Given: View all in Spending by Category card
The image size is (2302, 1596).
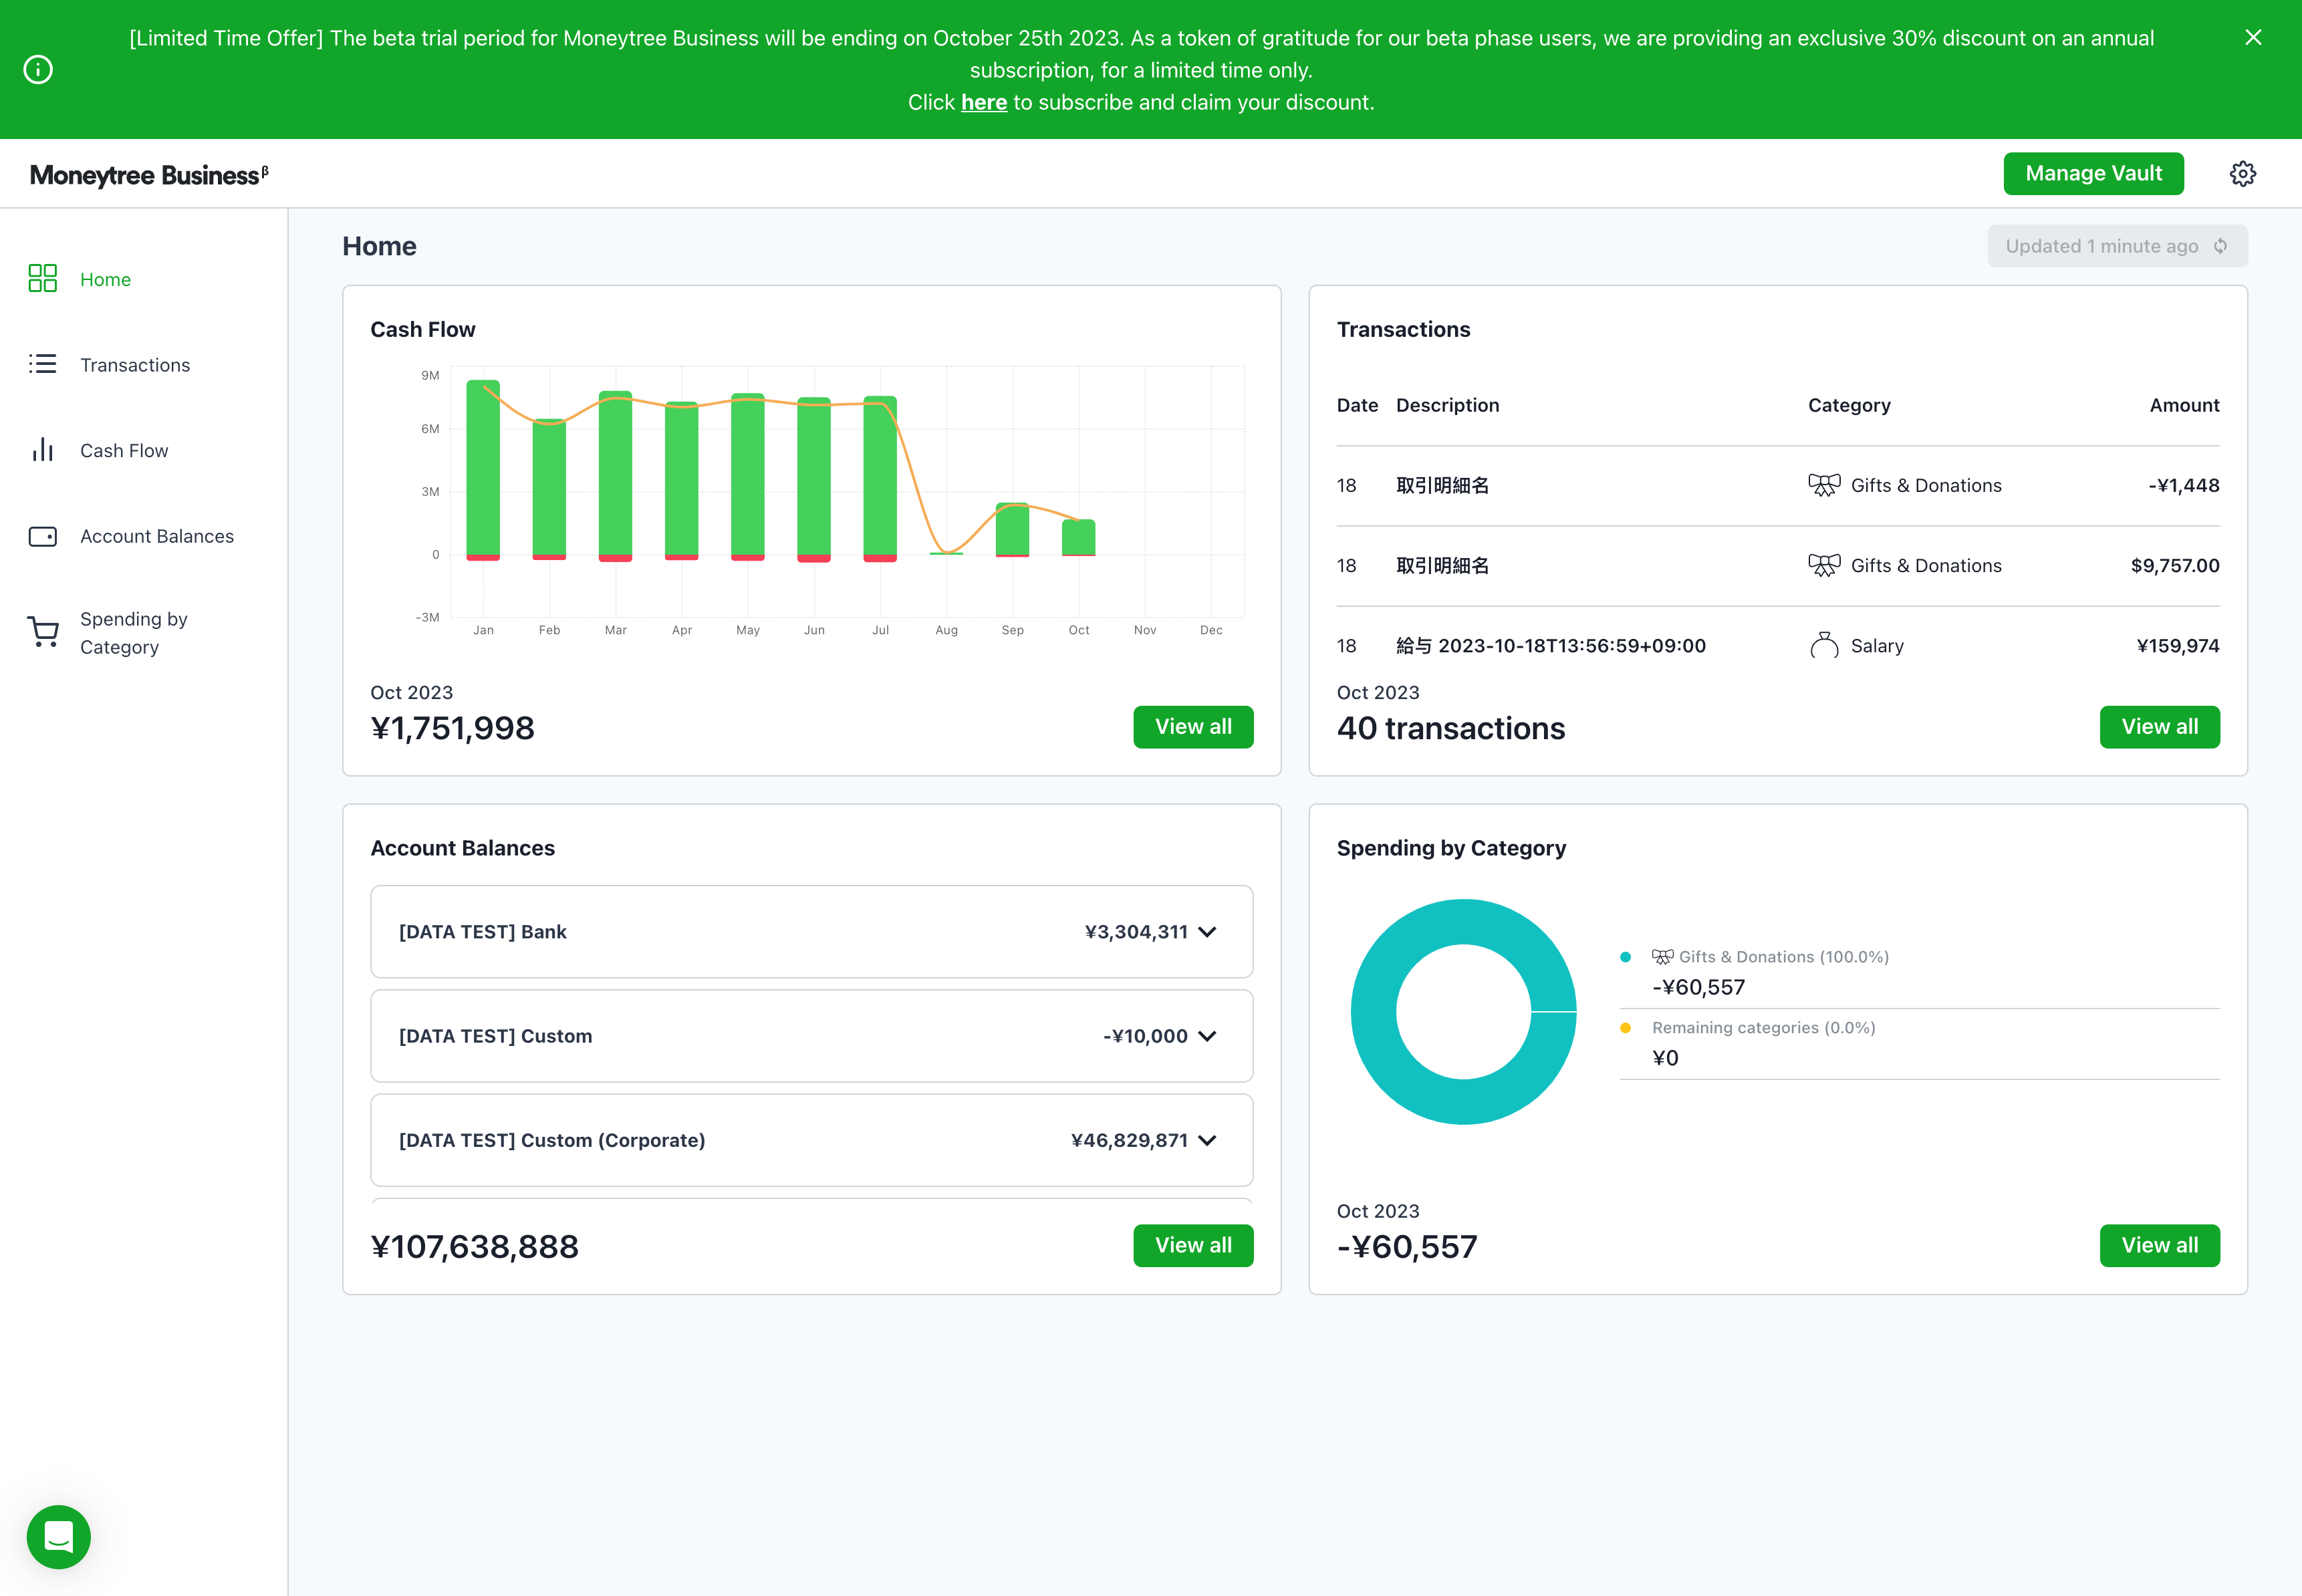Looking at the screenshot, I should pos(2159,1245).
